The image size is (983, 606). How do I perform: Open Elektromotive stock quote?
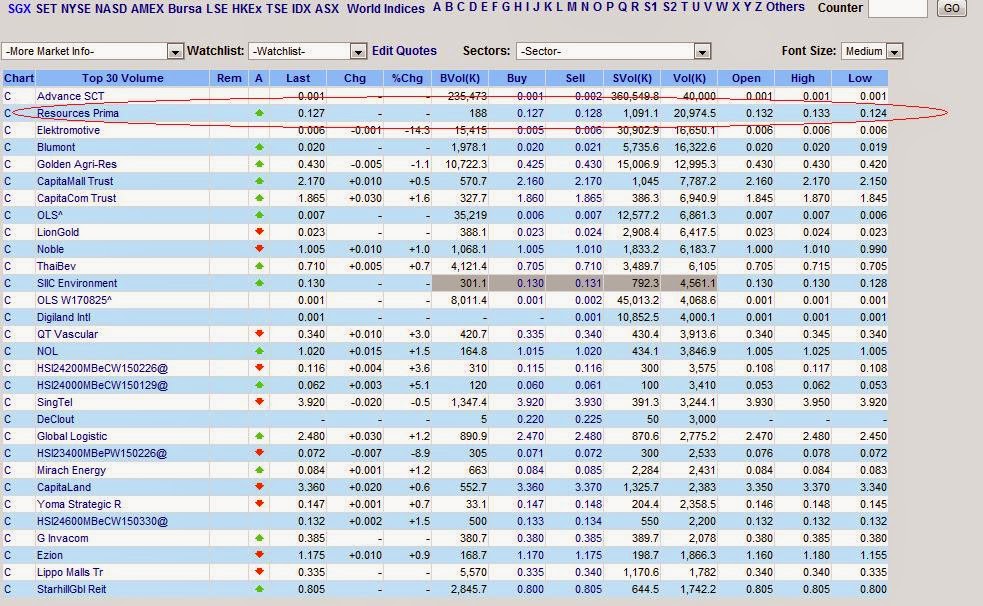point(68,130)
